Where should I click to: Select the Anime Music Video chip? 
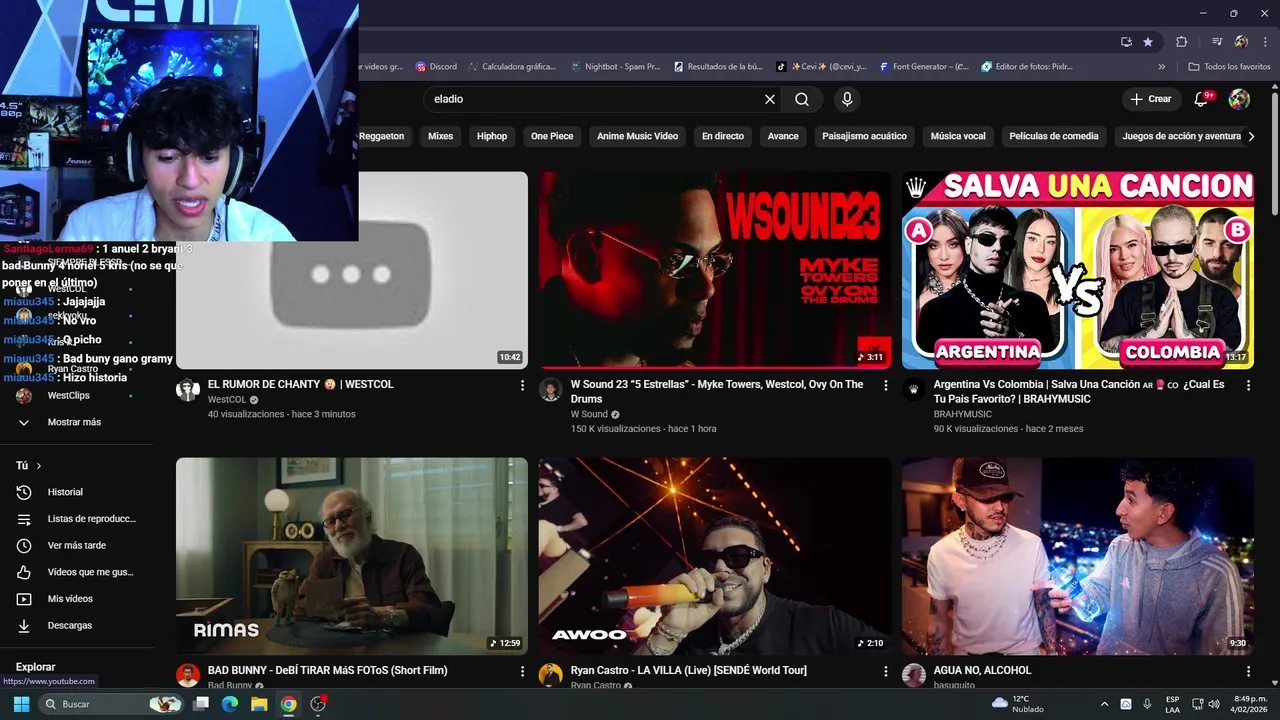point(637,136)
